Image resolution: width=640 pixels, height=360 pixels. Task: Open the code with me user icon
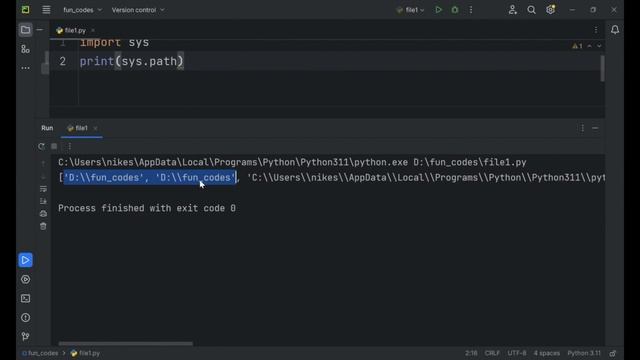click(x=513, y=10)
